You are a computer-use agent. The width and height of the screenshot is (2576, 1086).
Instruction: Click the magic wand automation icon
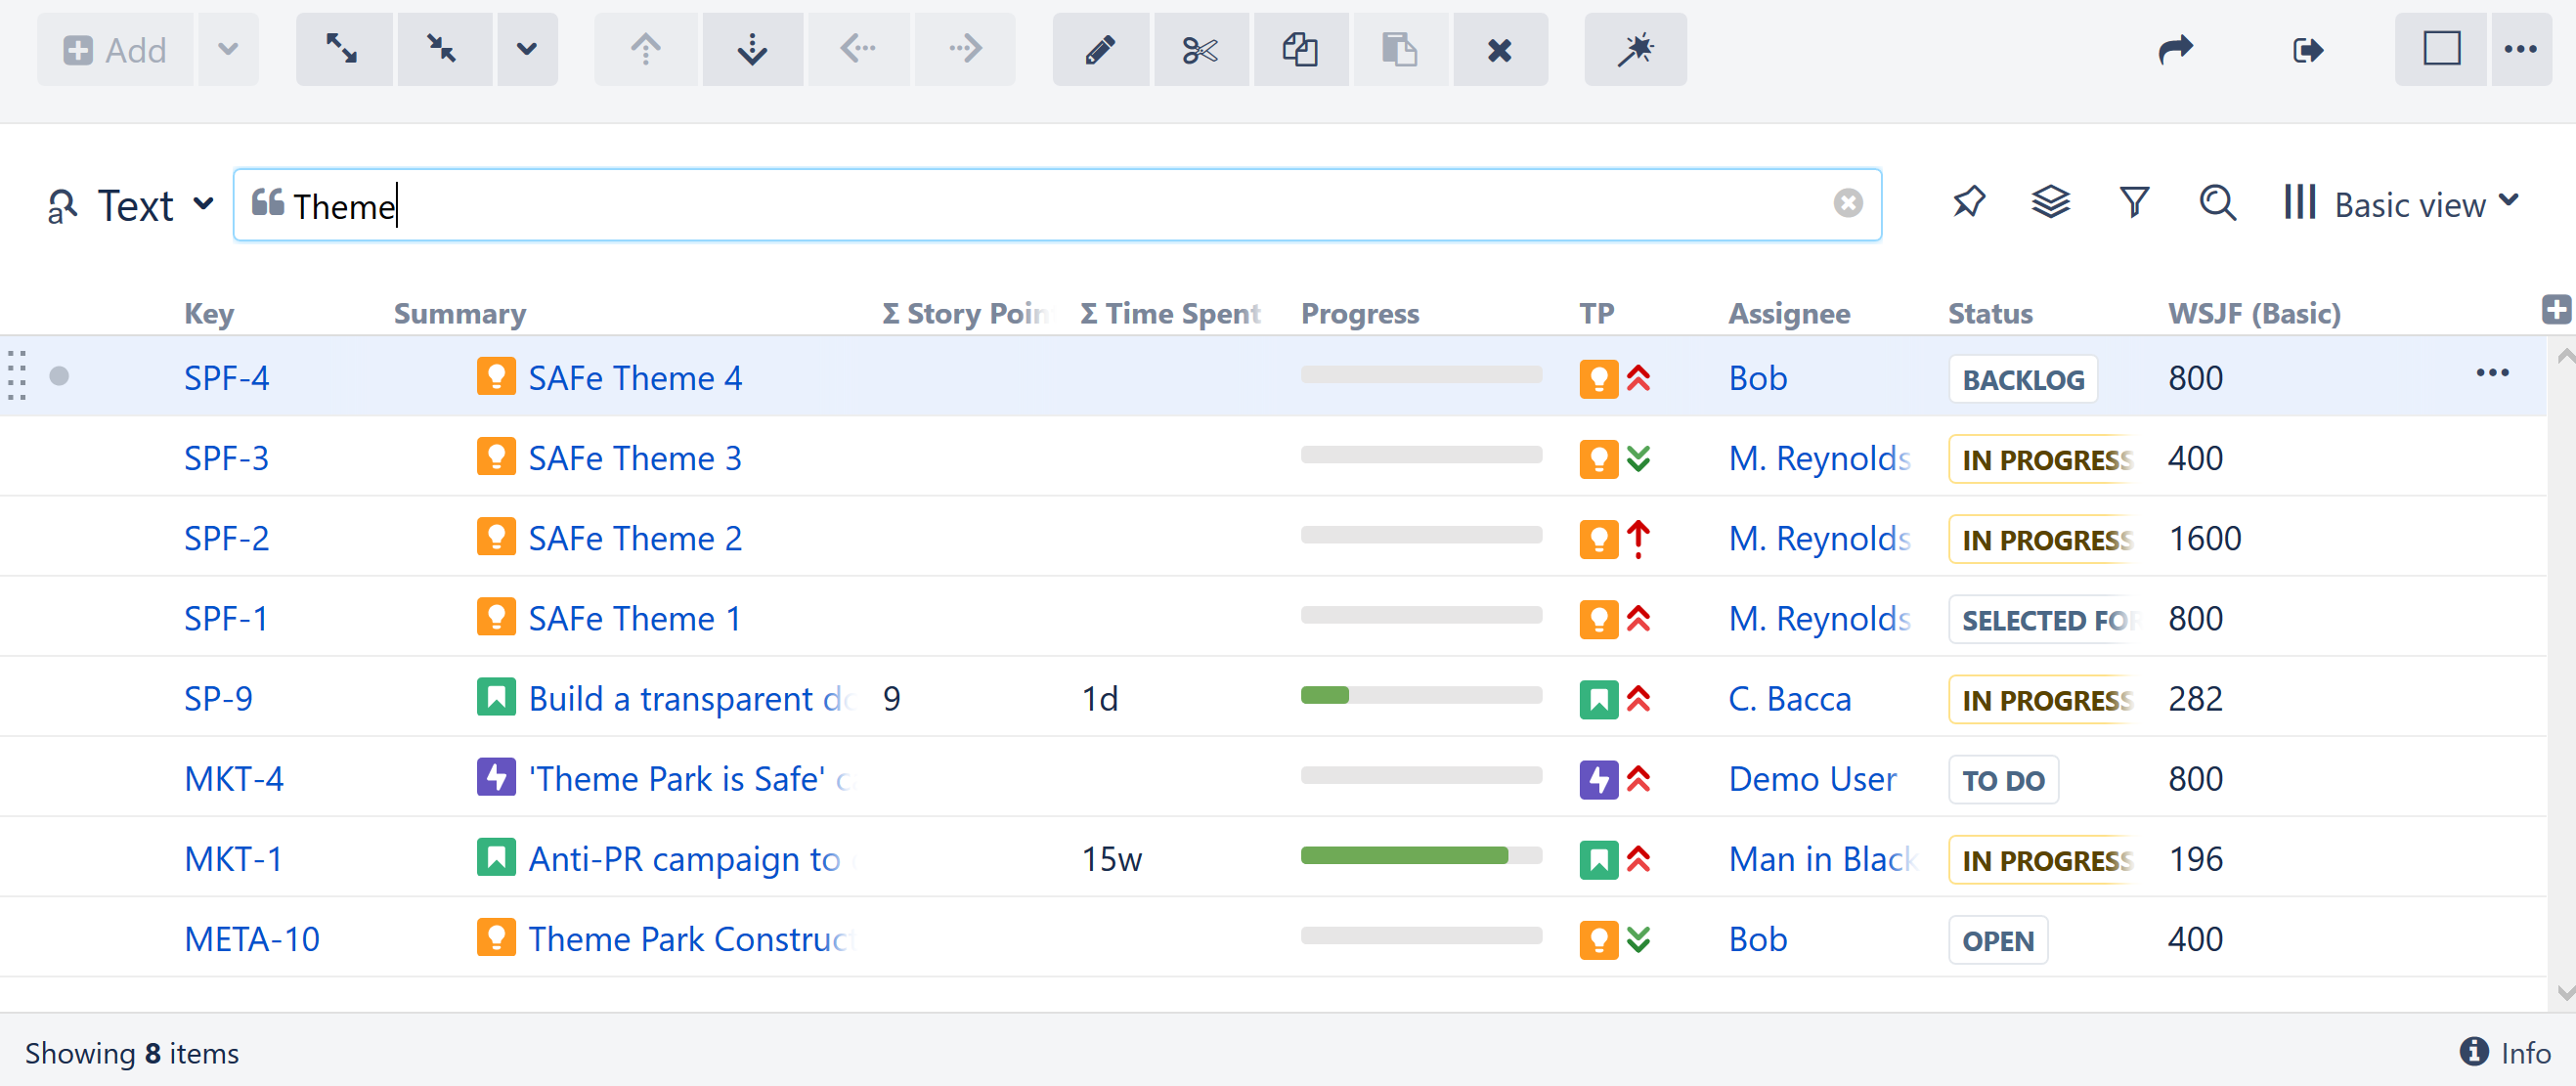pyautogui.click(x=1635, y=49)
